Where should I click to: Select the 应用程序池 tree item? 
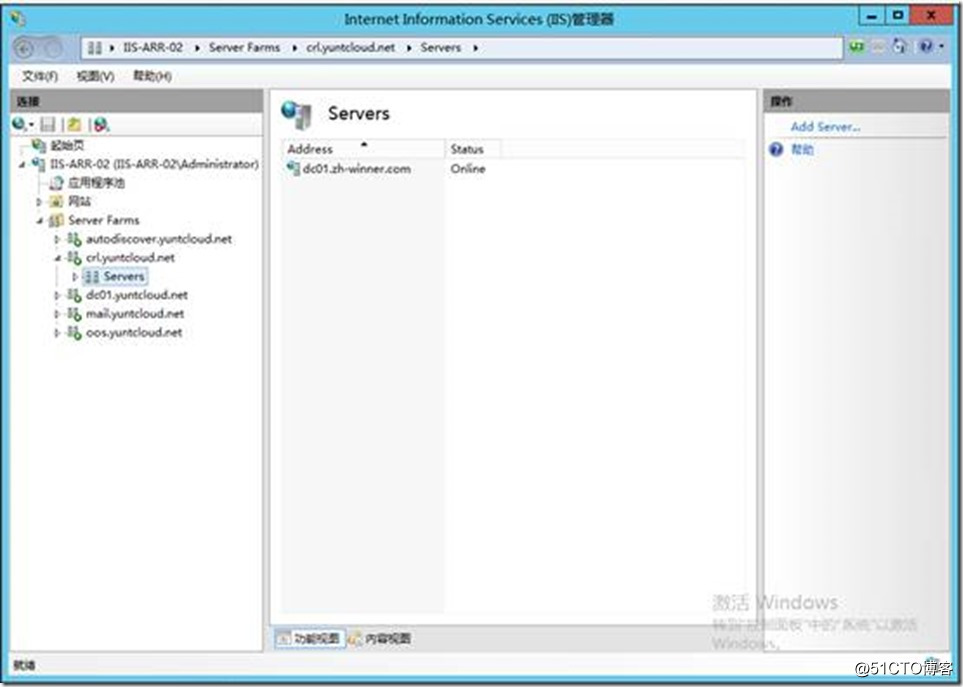(x=96, y=182)
